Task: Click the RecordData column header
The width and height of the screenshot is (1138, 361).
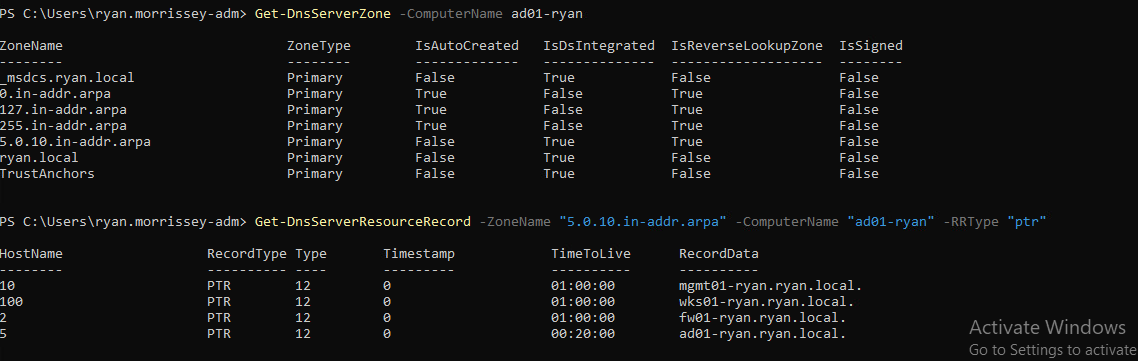Action: point(719,253)
